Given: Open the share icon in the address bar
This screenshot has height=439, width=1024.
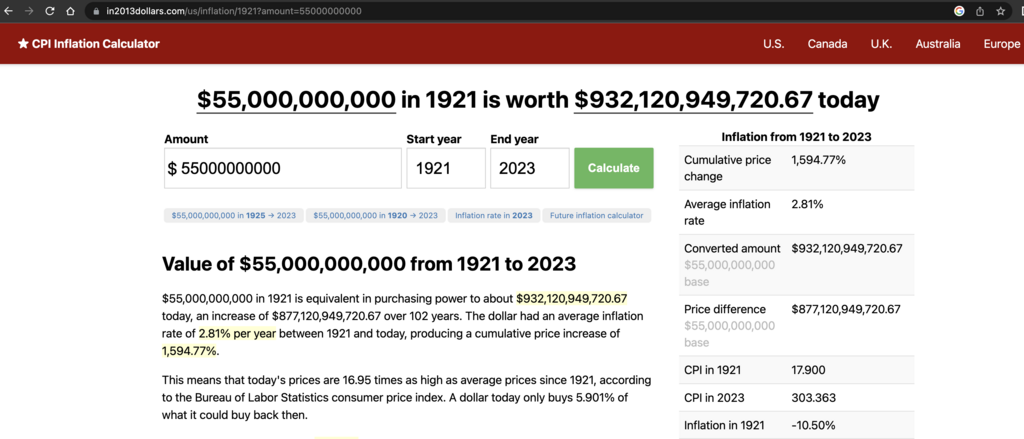Looking at the screenshot, I should (980, 11).
